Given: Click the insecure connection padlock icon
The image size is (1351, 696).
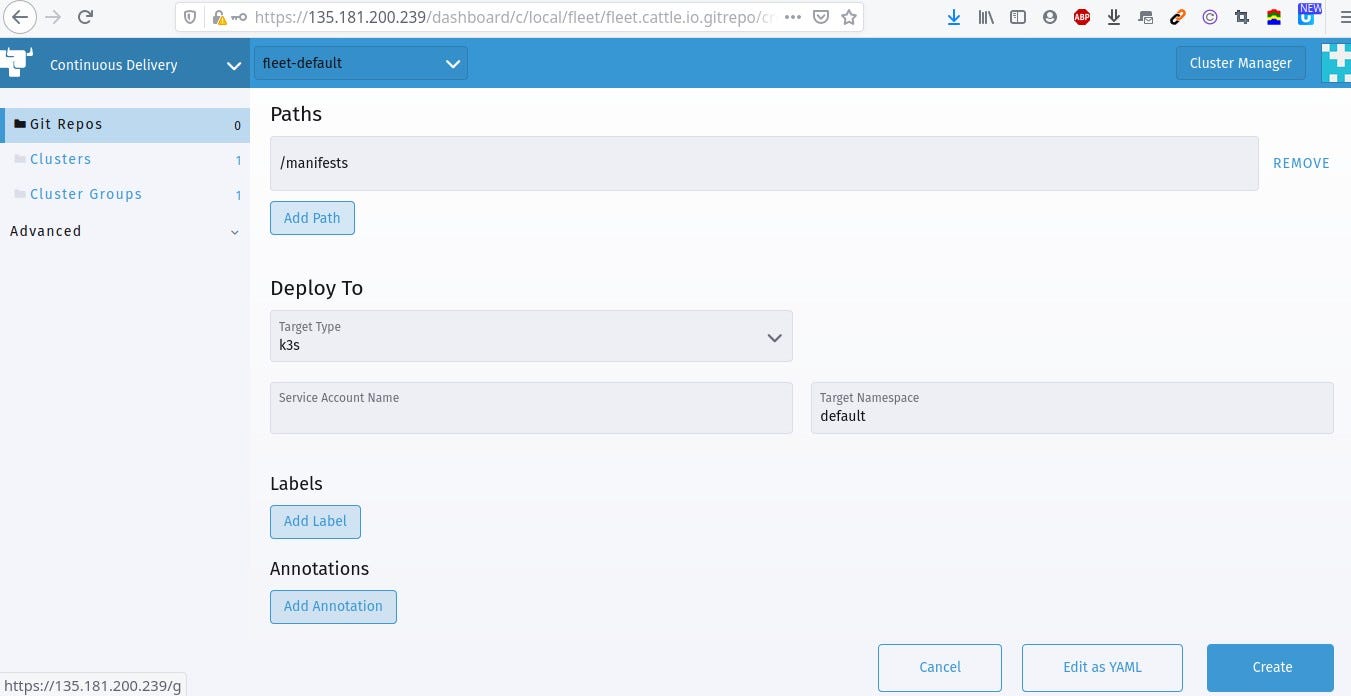Looking at the screenshot, I should [219, 17].
